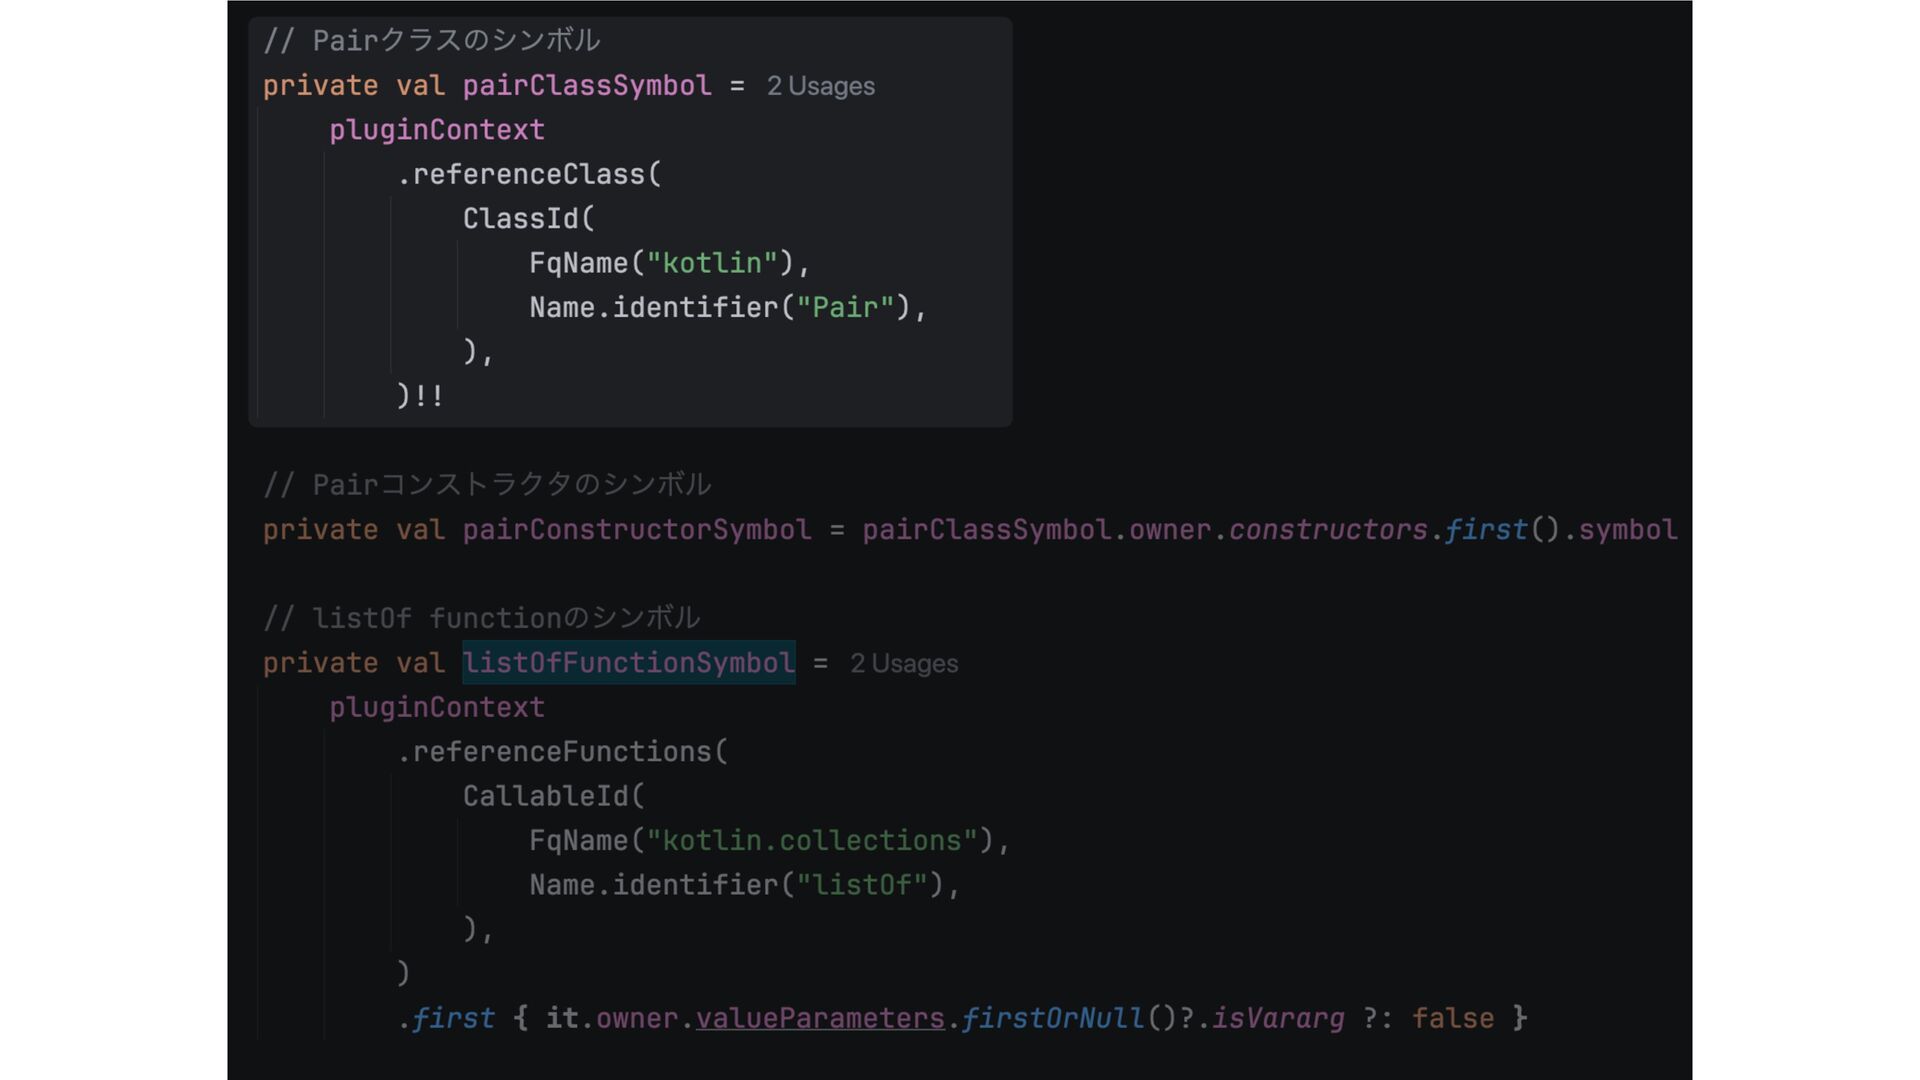Screen dimensions: 1920x1080
Task: Click the "kotlin" string literal
Action: (711, 264)
